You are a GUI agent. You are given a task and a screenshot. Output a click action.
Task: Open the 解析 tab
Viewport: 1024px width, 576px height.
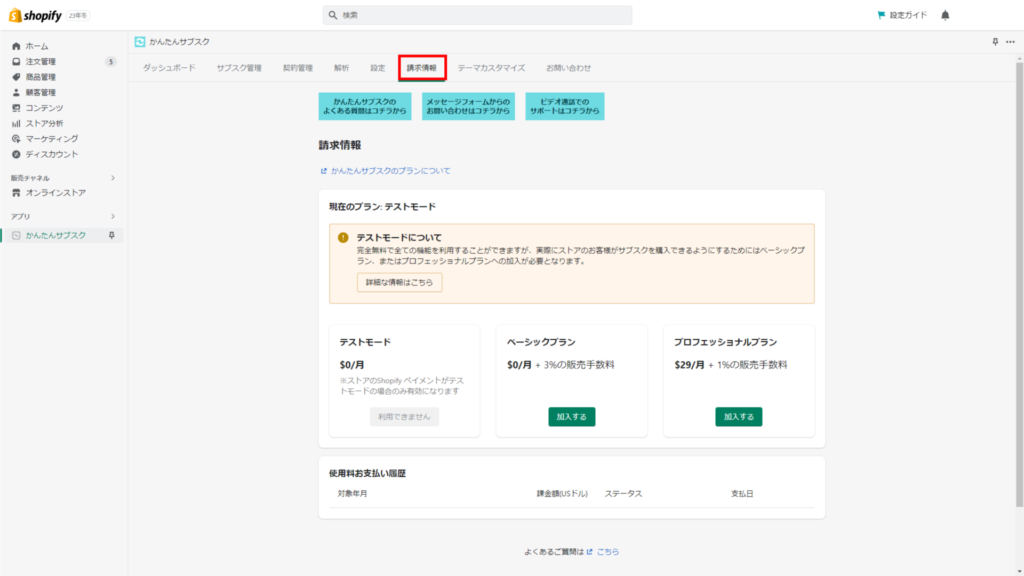click(x=342, y=68)
